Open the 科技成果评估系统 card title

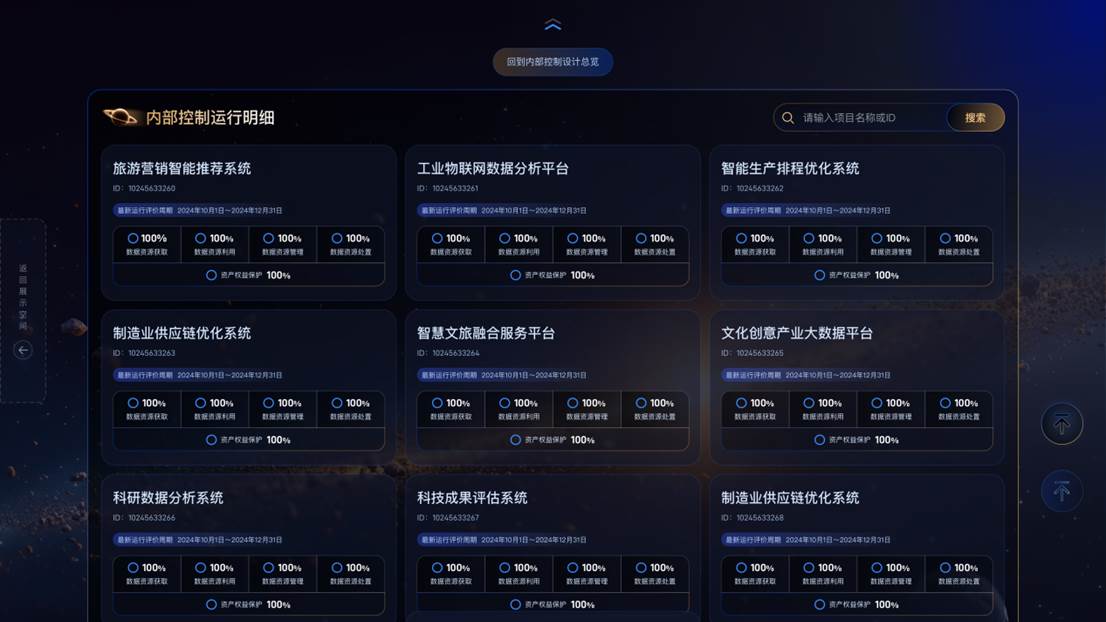(x=472, y=498)
